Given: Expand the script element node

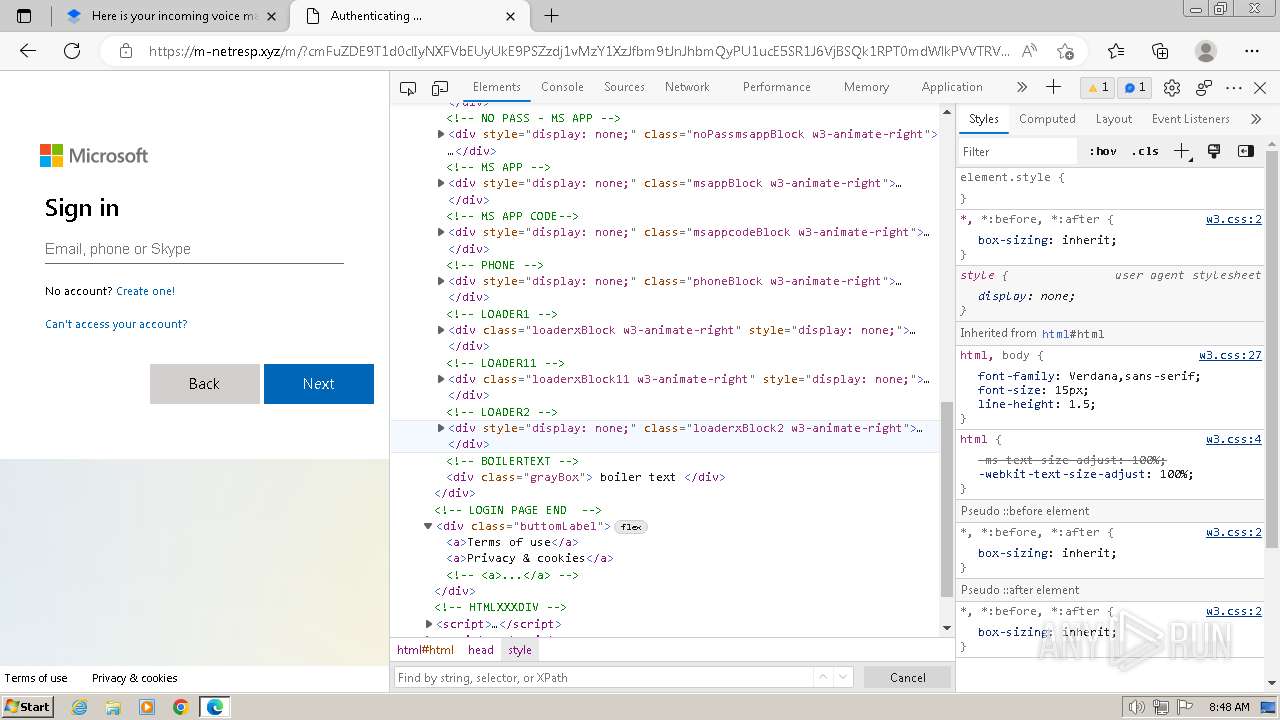Looking at the screenshot, I should tap(429, 624).
